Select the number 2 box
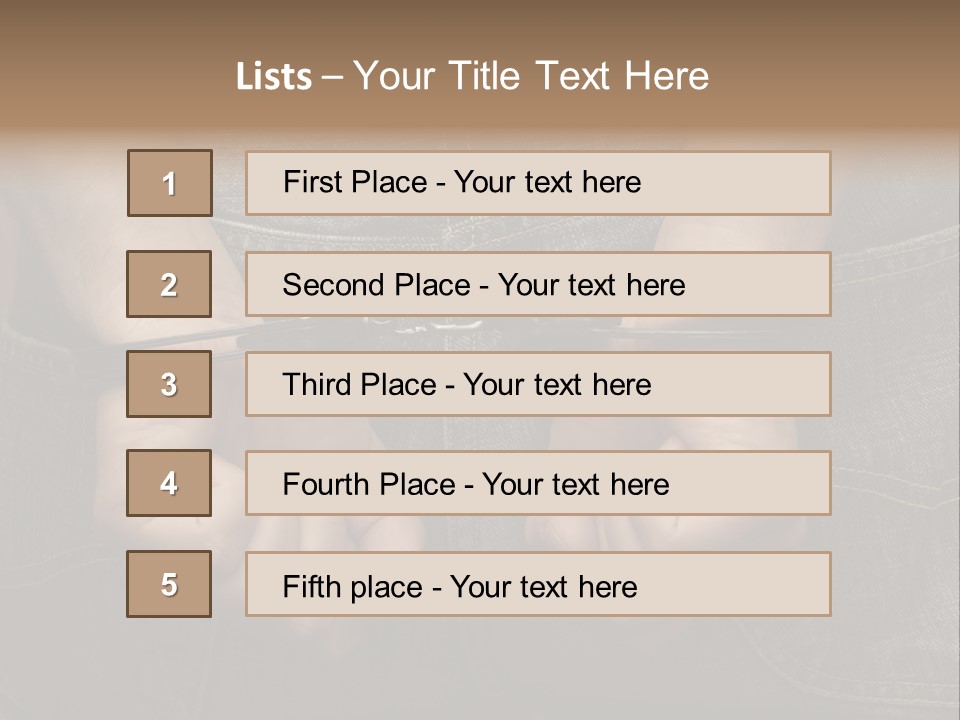 tap(169, 284)
